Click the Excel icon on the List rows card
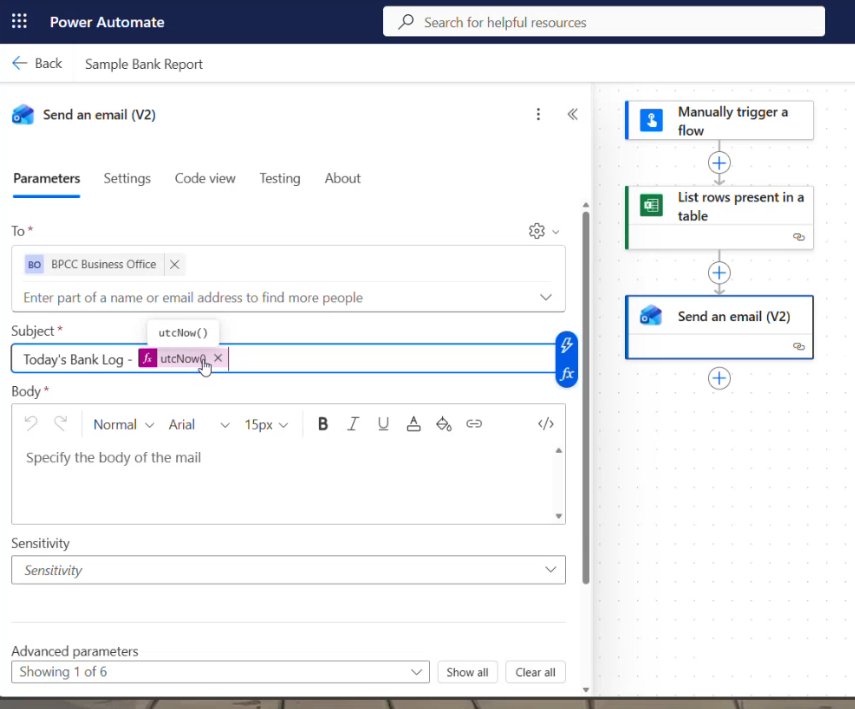Screen dimensions: 855x709 [x=652, y=206]
